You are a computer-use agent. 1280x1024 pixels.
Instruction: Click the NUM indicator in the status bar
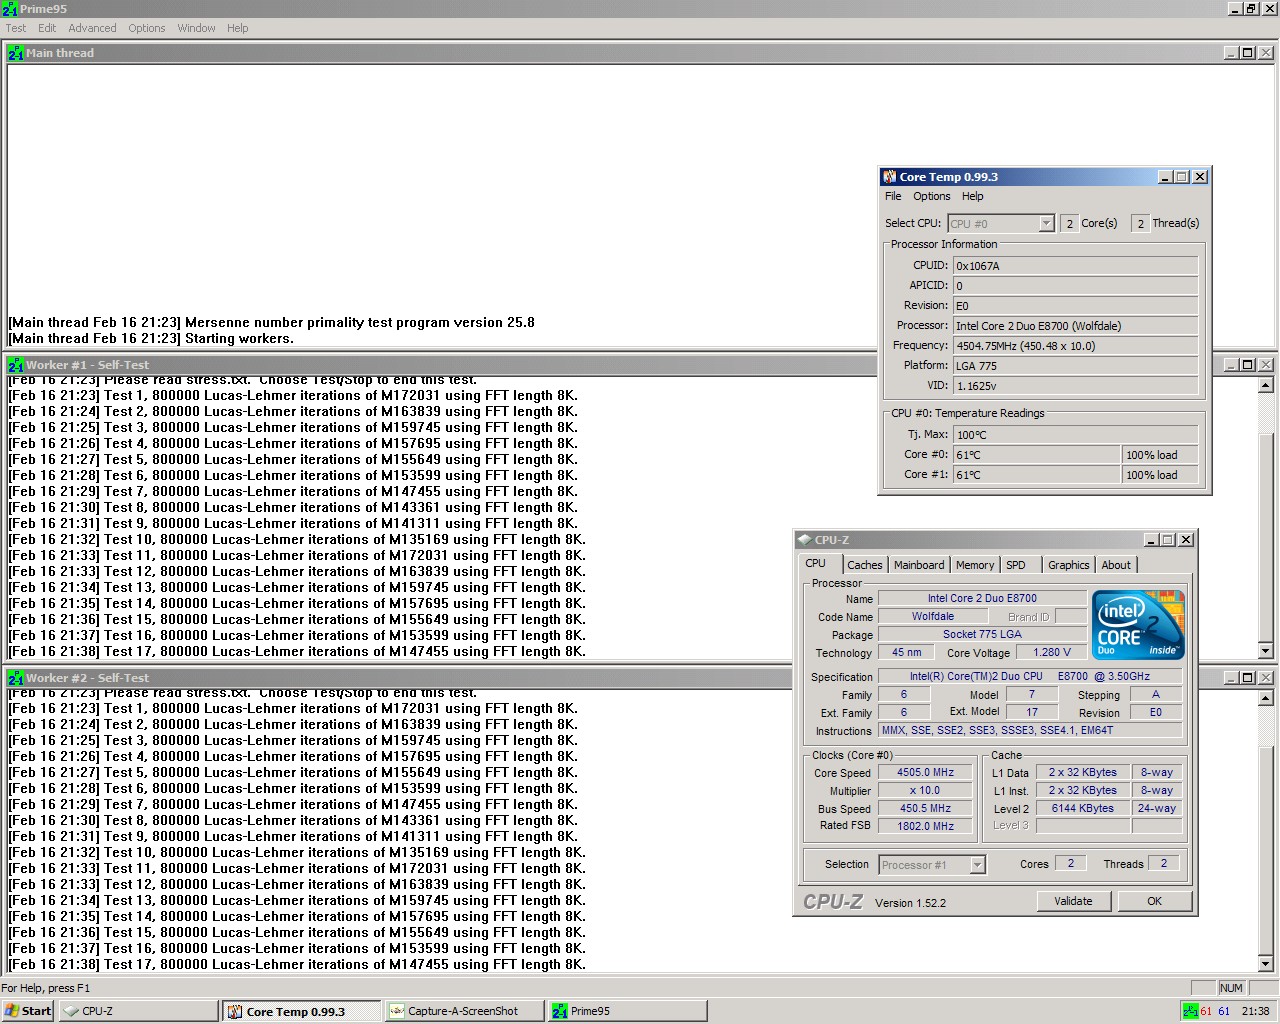[1231, 988]
